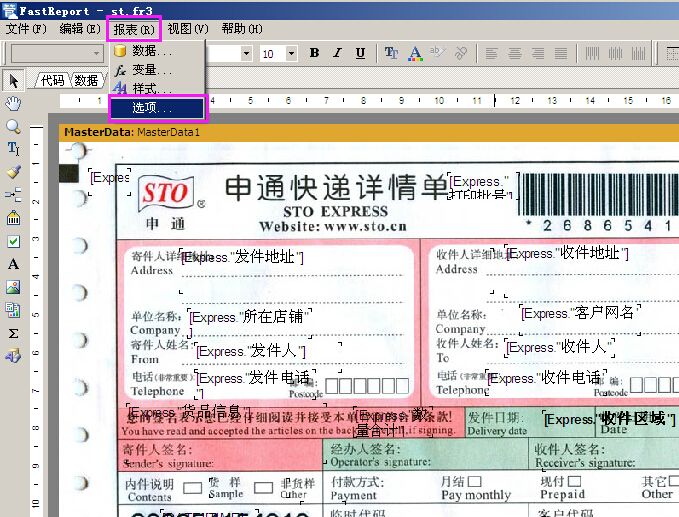Expand the style dropdown at toolbar left
This screenshot has height=517, width=679.
coord(97,53)
